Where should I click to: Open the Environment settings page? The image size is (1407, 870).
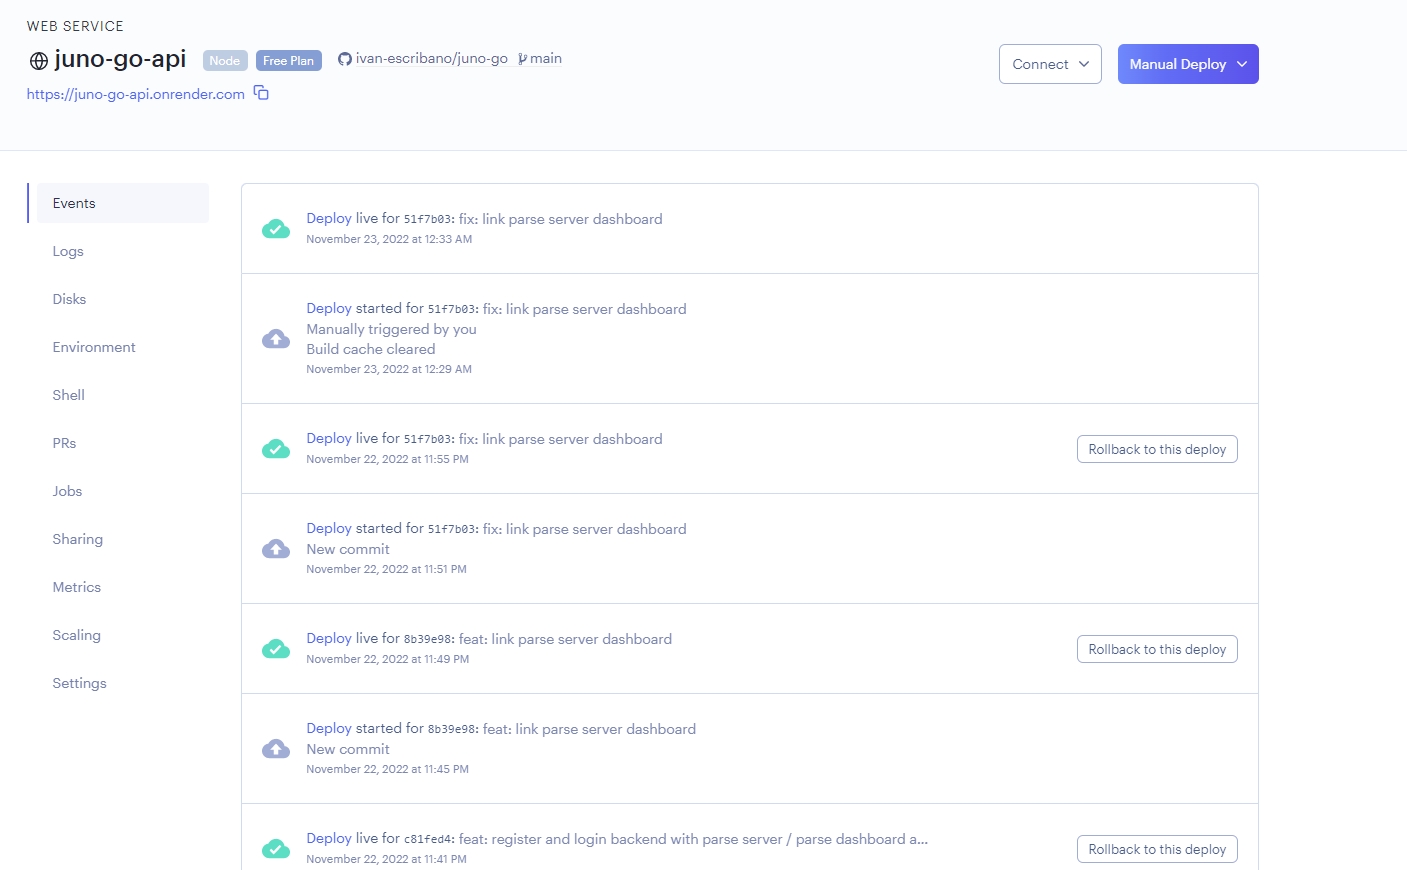pyautogui.click(x=94, y=347)
